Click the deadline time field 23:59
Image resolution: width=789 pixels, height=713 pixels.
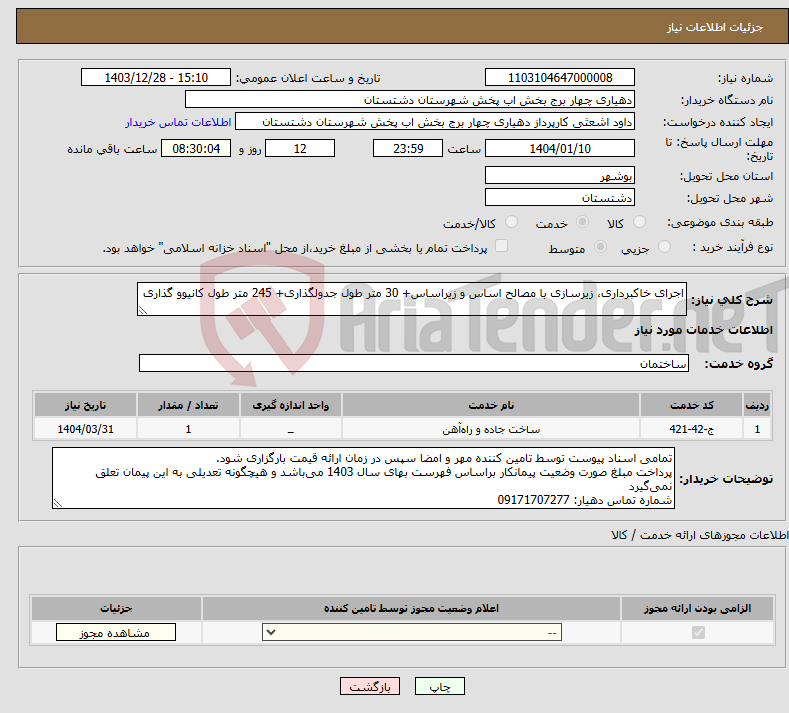408,148
